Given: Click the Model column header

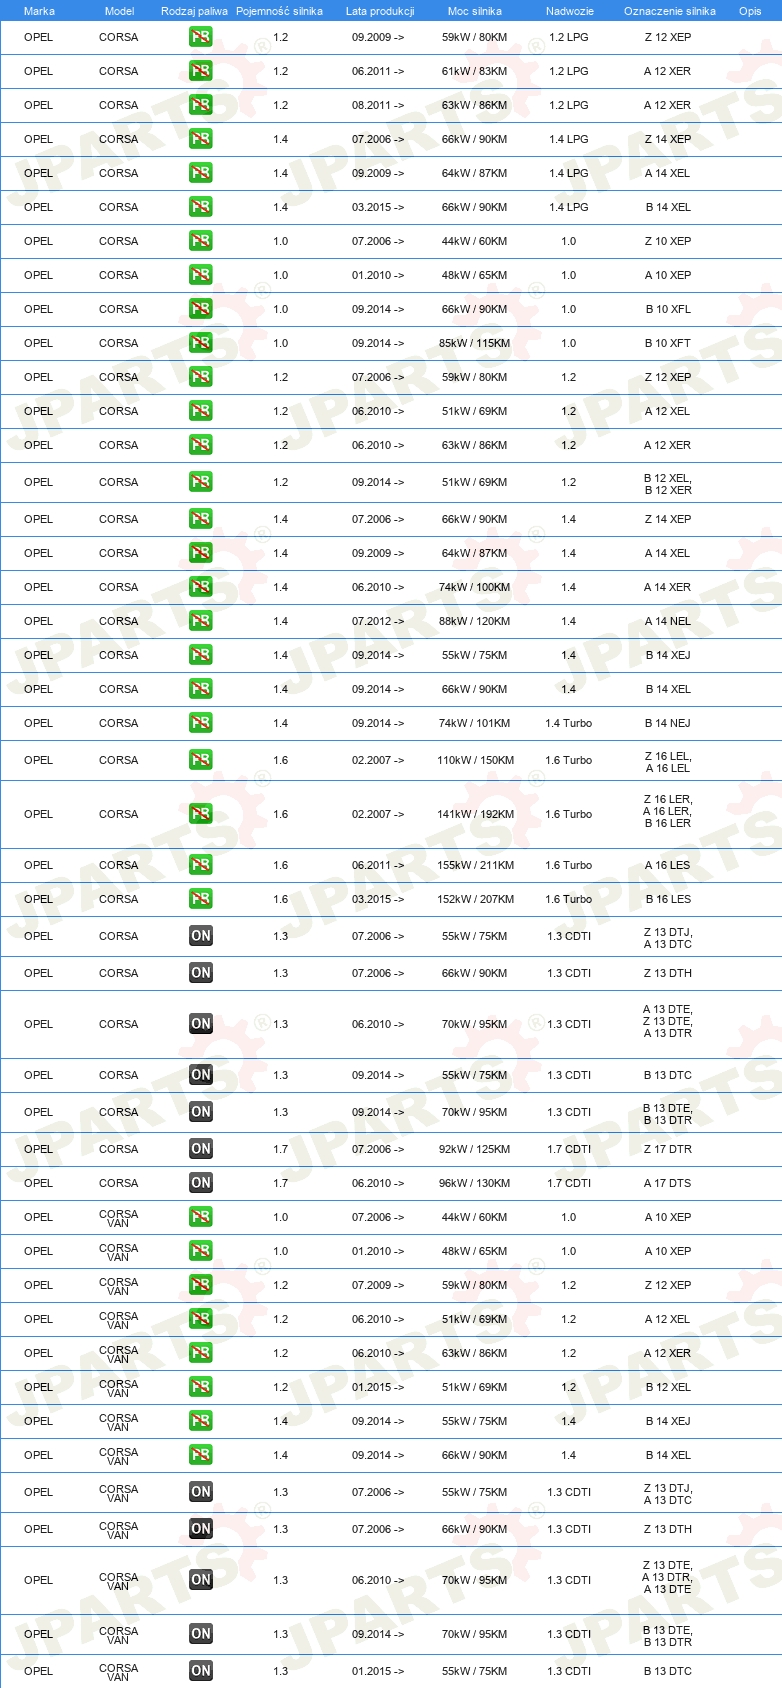Looking at the screenshot, I should [119, 11].
